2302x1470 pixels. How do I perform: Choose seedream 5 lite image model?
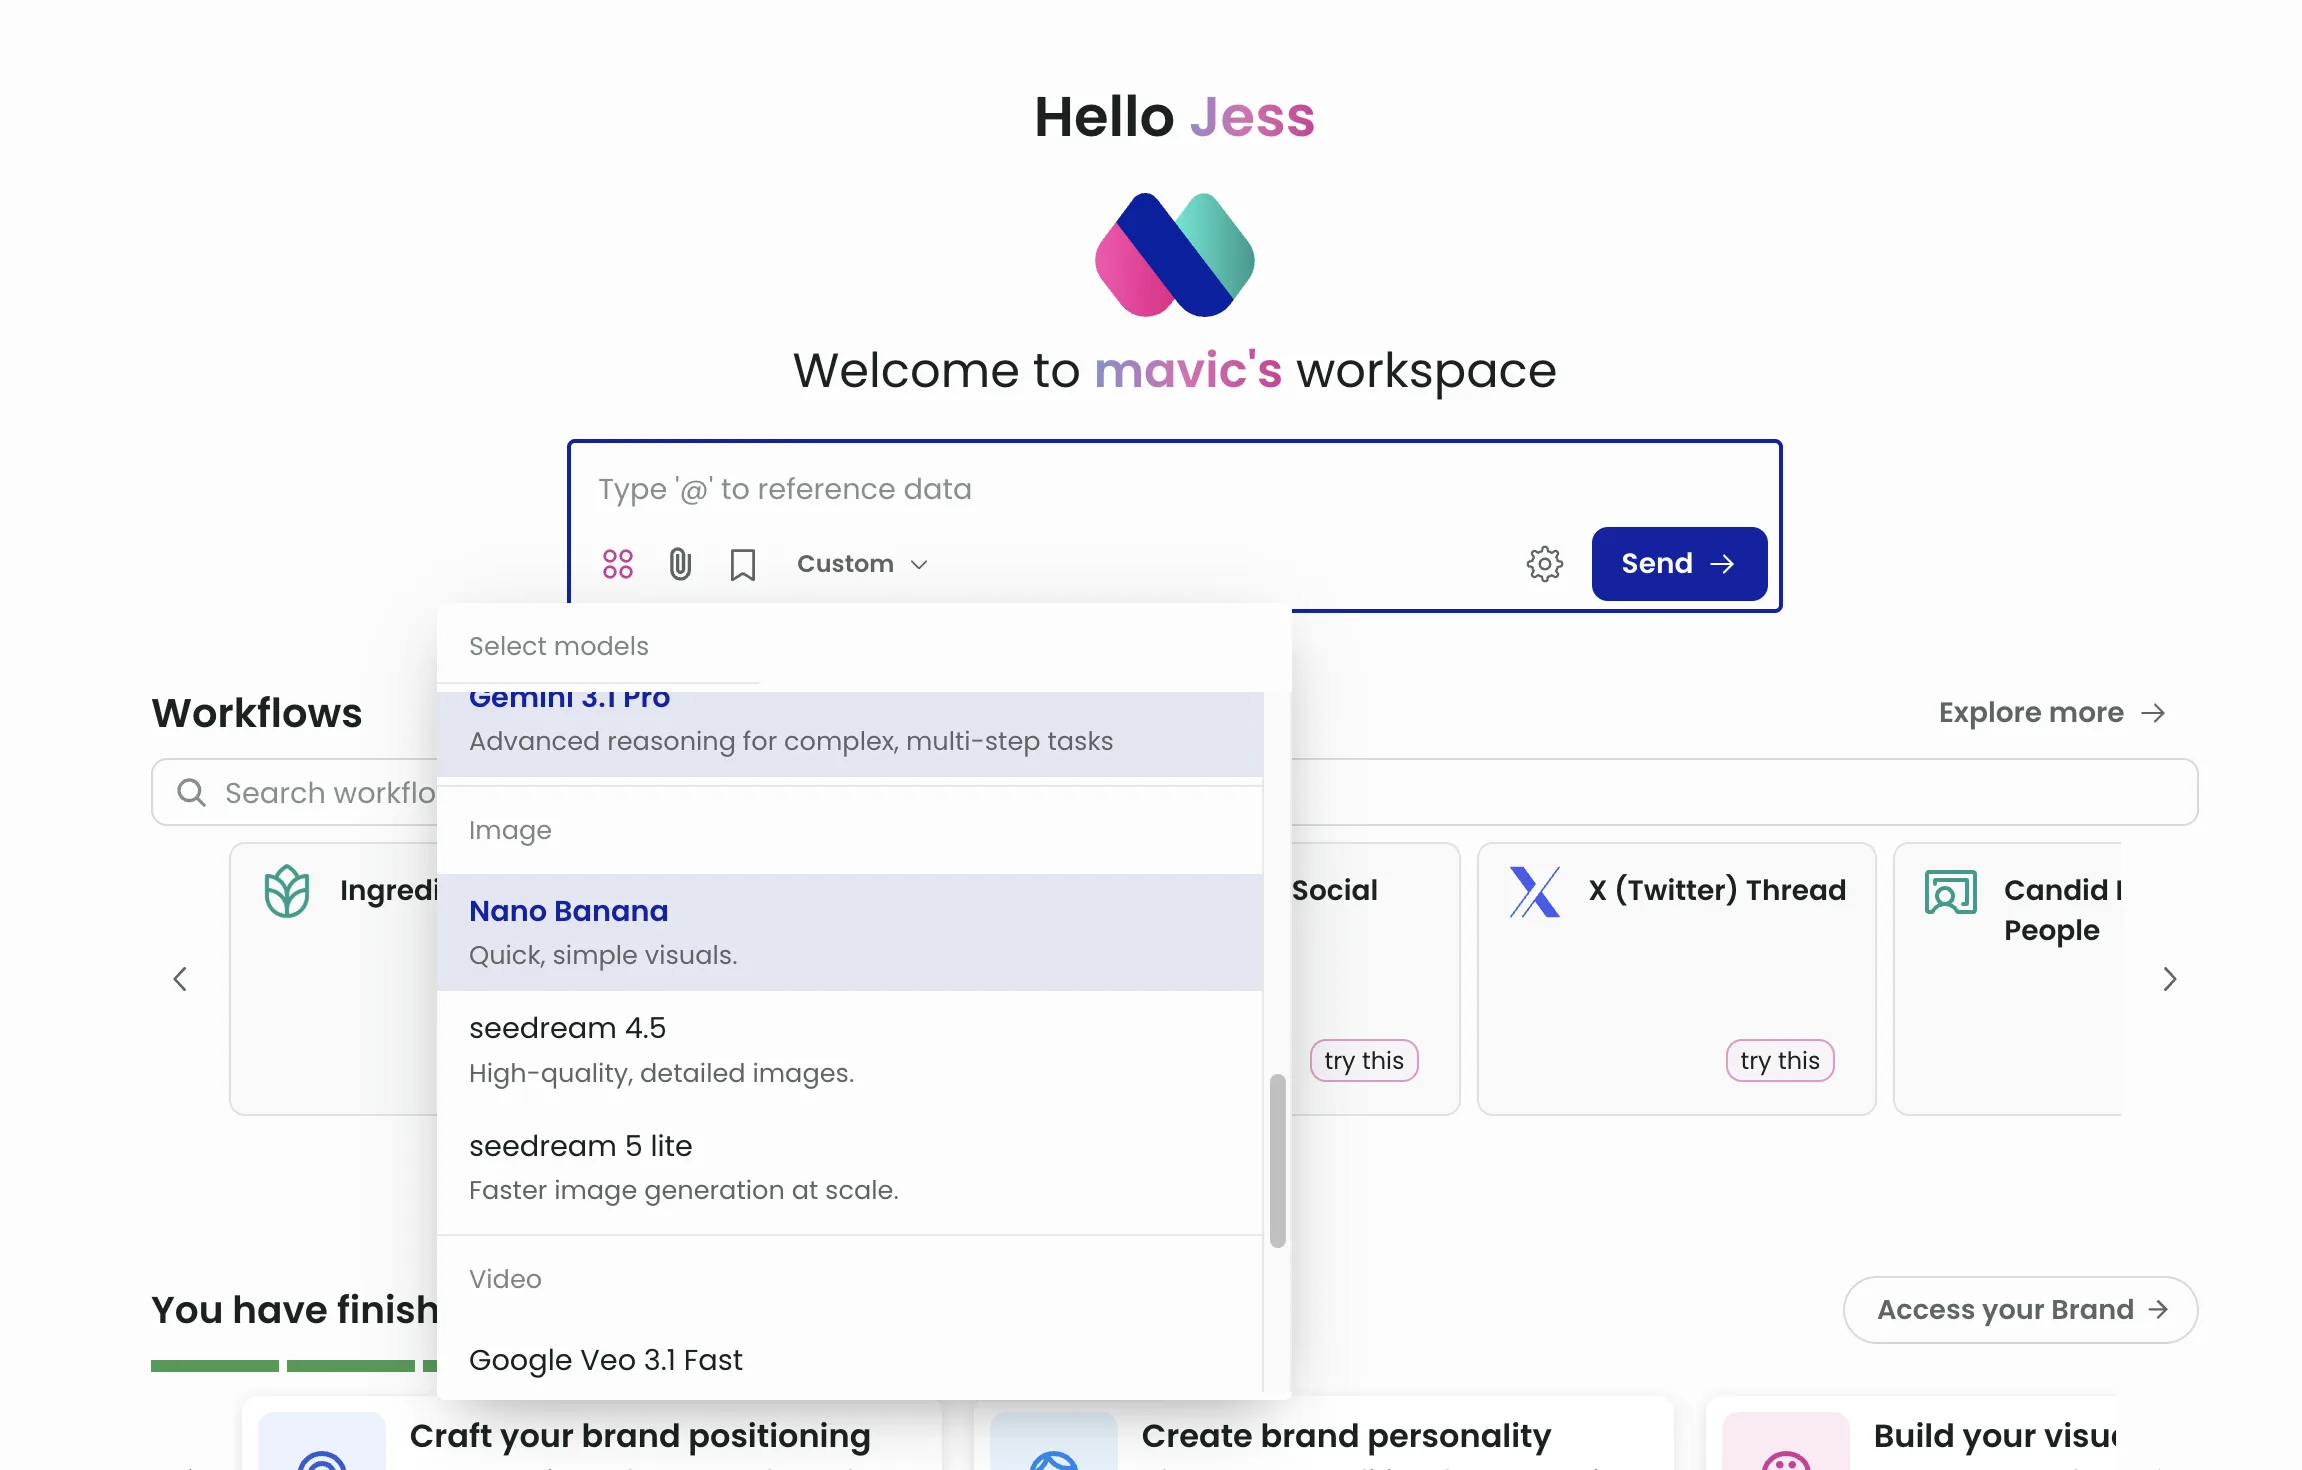850,1167
